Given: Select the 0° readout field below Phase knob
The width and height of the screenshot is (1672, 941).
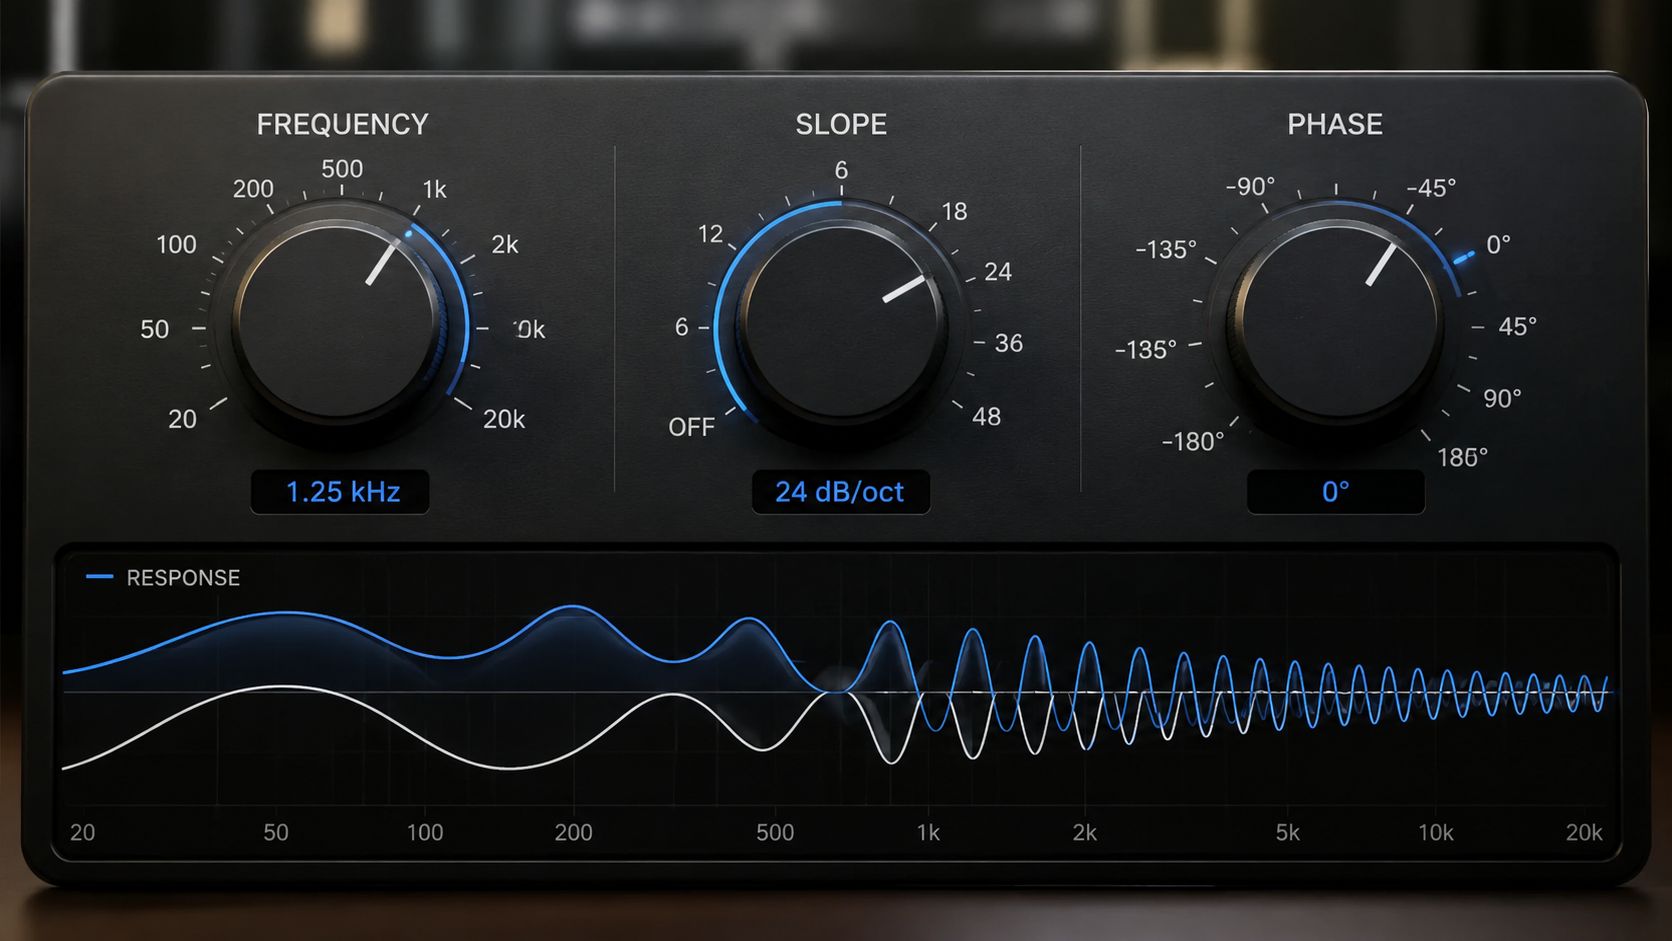Looking at the screenshot, I should coord(1335,492).
